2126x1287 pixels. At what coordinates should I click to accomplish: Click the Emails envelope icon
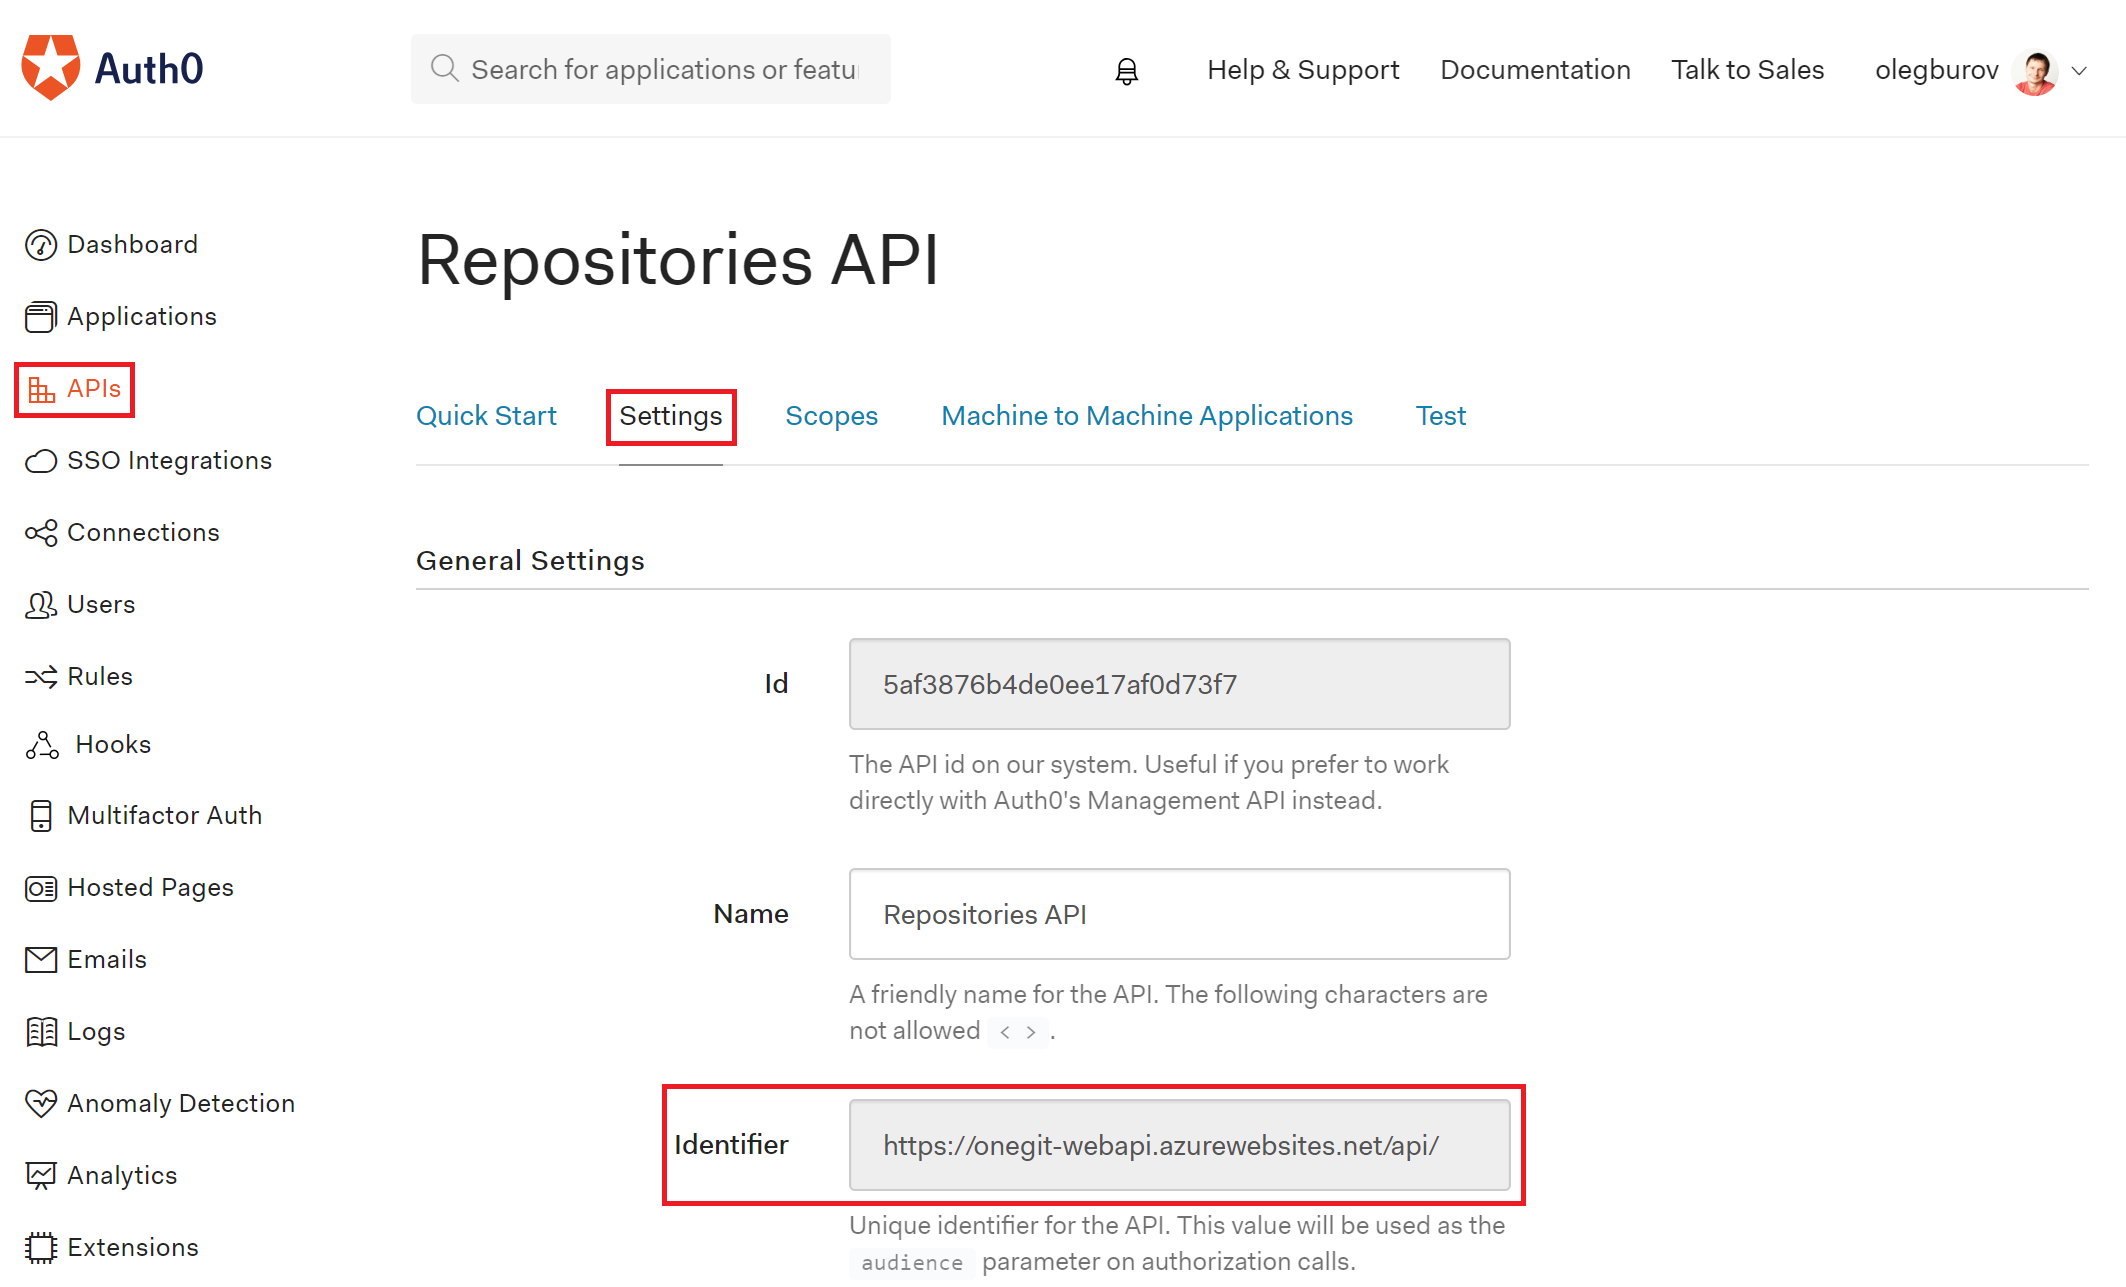tap(40, 960)
